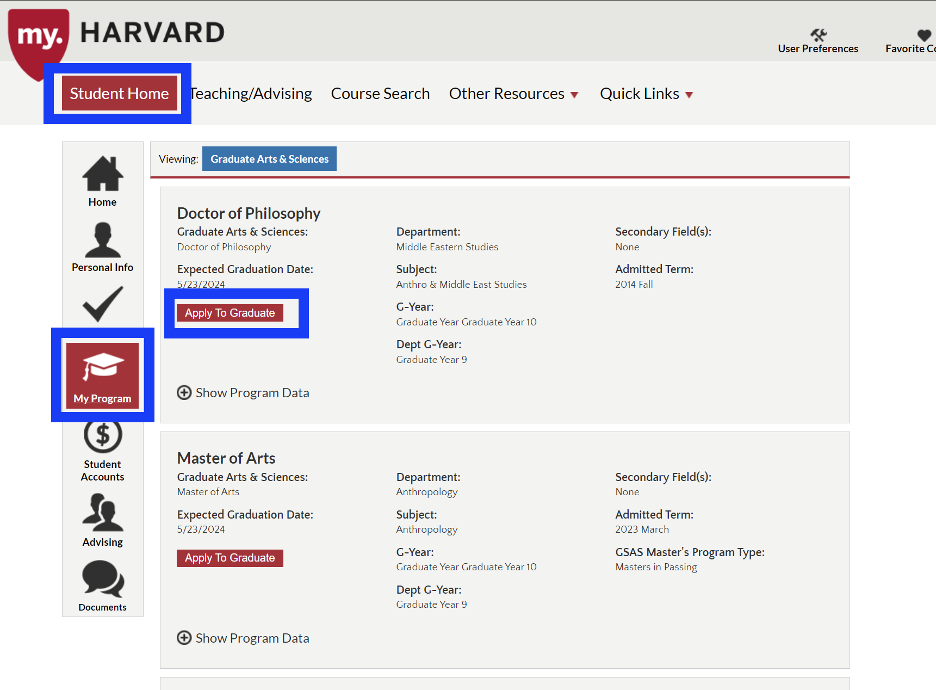Image resolution: width=936 pixels, height=690 pixels.
Task: Expand Show Program Data under Master of Arts
Action: tap(243, 638)
